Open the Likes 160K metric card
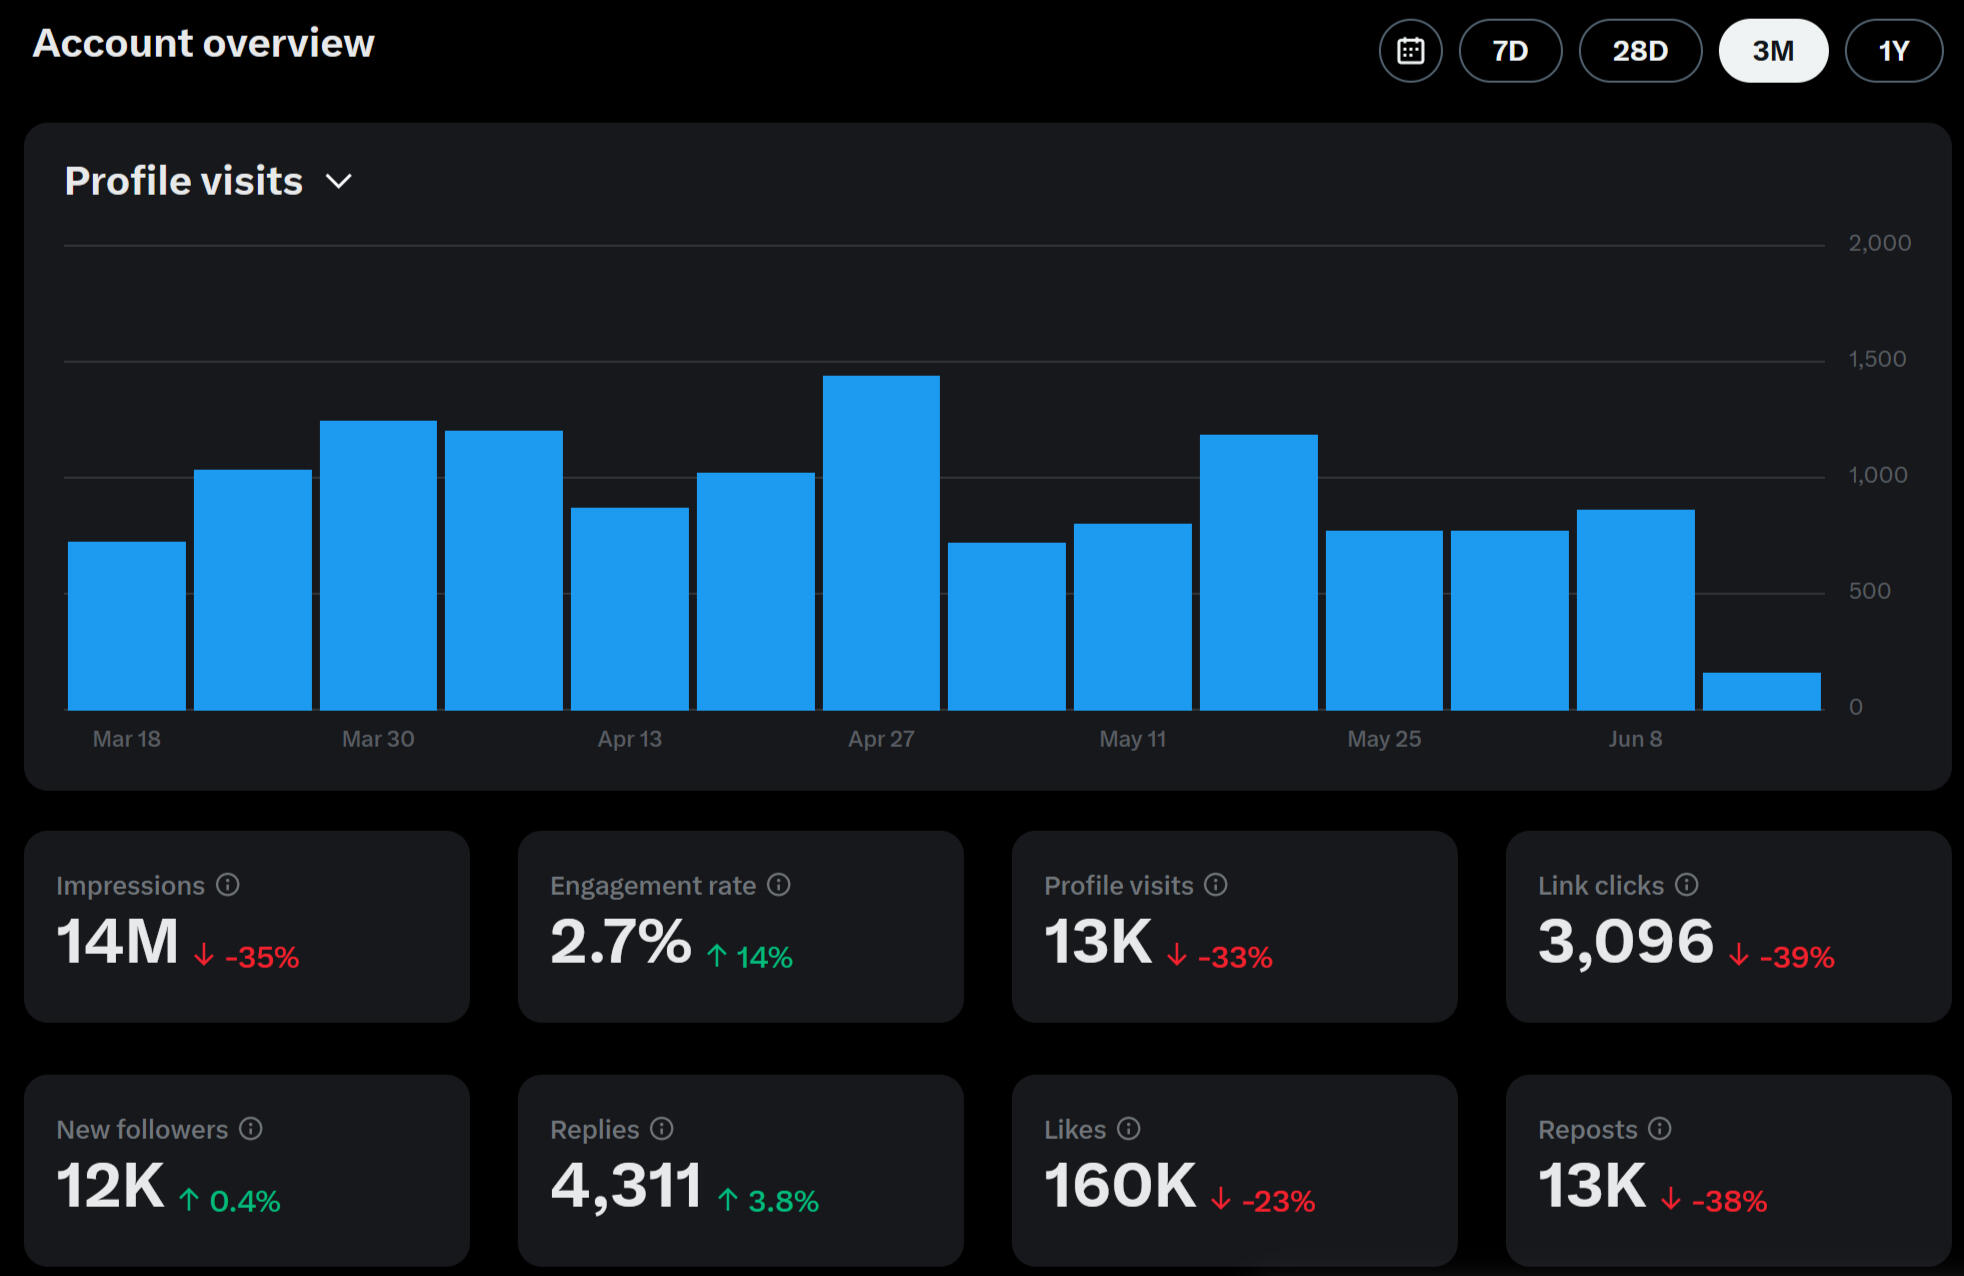Viewport: 1964px width, 1276px height. [x=1234, y=1171]
